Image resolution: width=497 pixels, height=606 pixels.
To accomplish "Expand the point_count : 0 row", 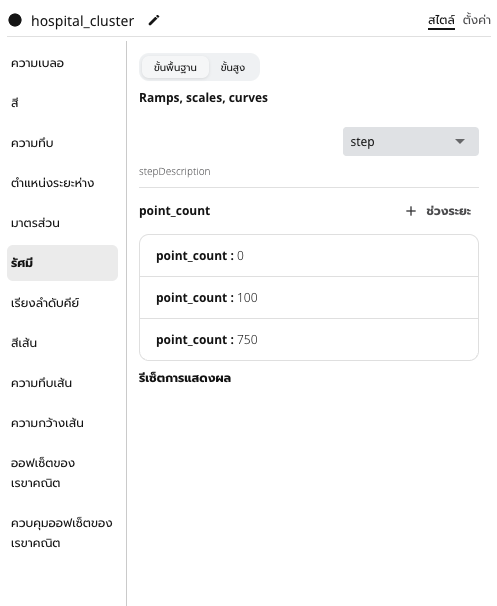I will pos(309,255).
